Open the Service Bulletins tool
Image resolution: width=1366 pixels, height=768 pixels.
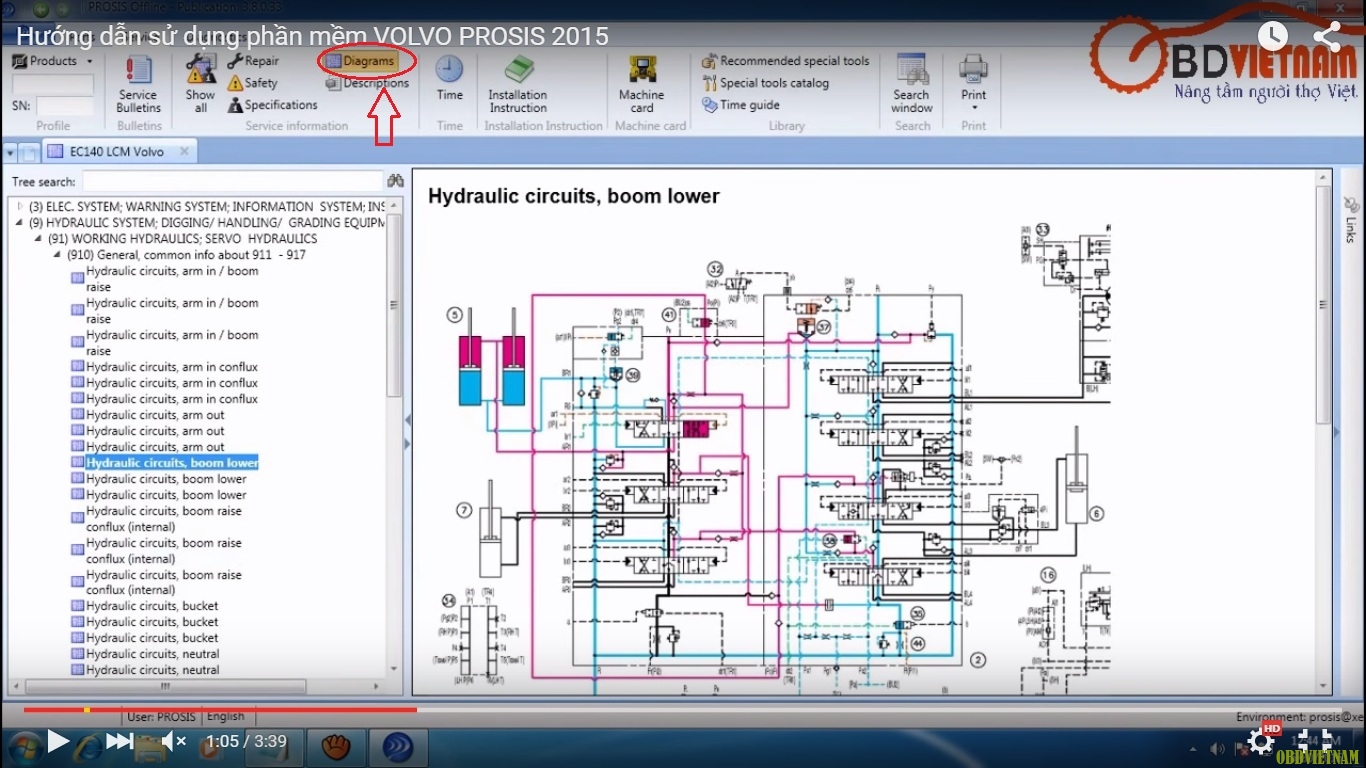click(x=138, y=83)
